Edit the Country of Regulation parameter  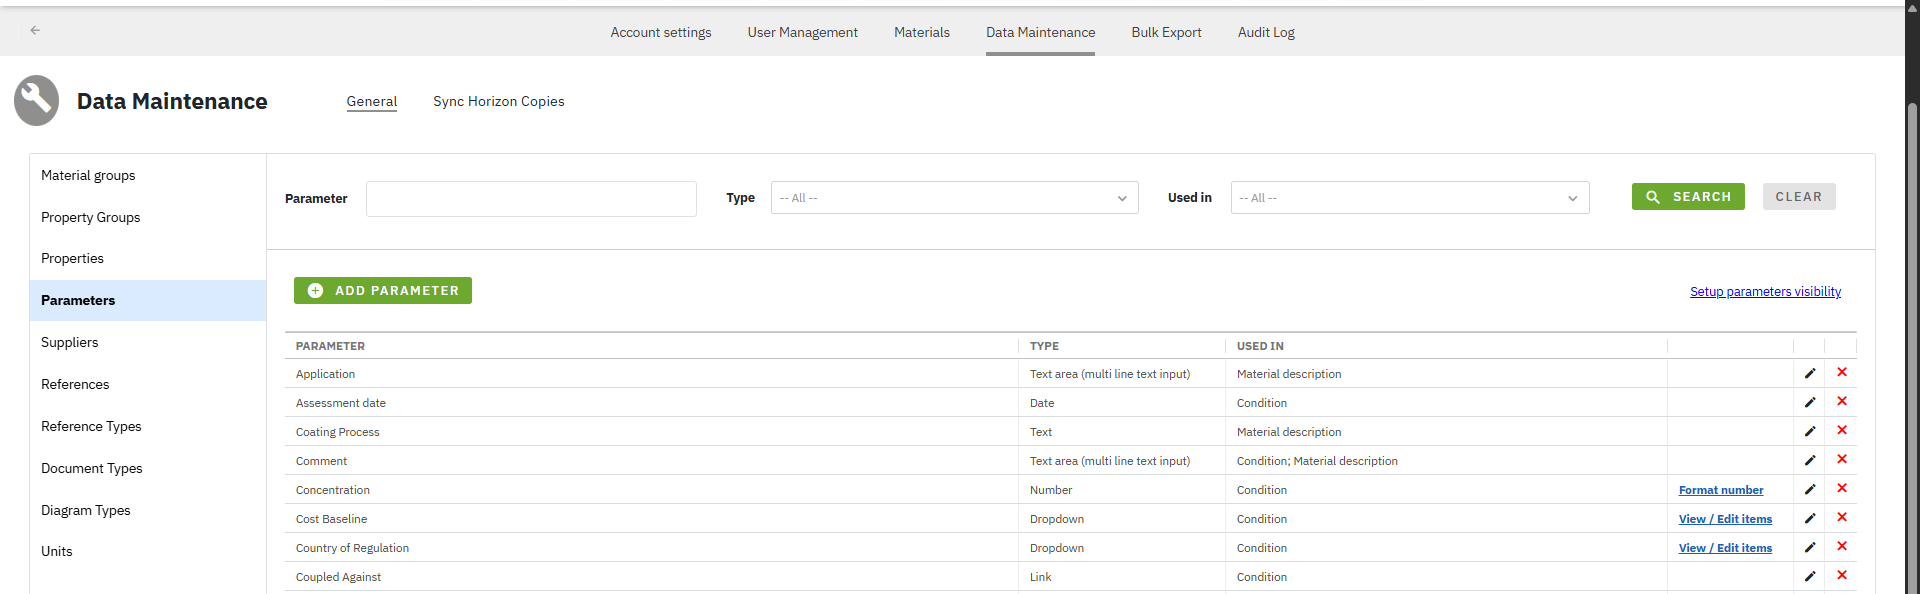point(1809,547)
